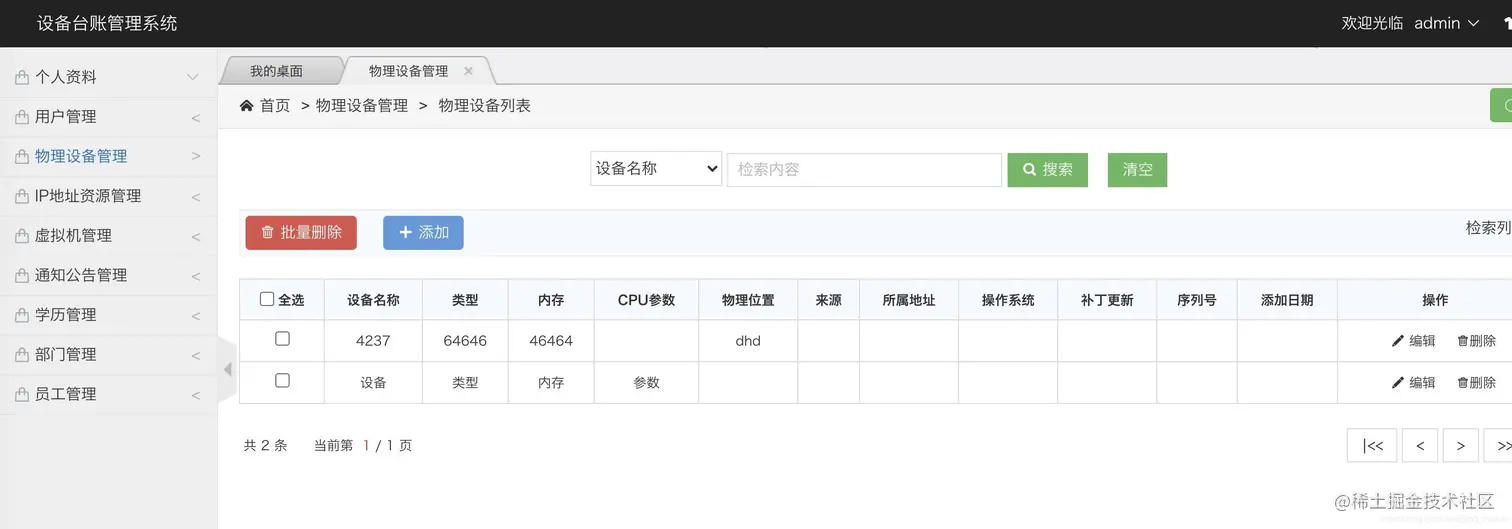Click the CPU参数 table column header
The height and width of the screenshot is (529, 1512).
646,300
